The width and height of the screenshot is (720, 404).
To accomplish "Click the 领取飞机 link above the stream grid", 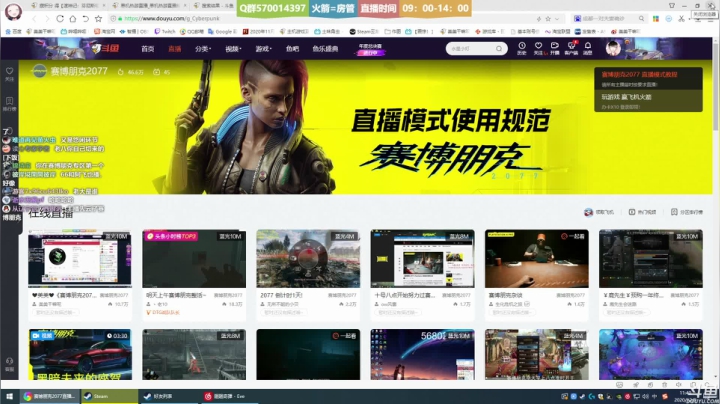I will pyautogui.click(x=599, y=212).
